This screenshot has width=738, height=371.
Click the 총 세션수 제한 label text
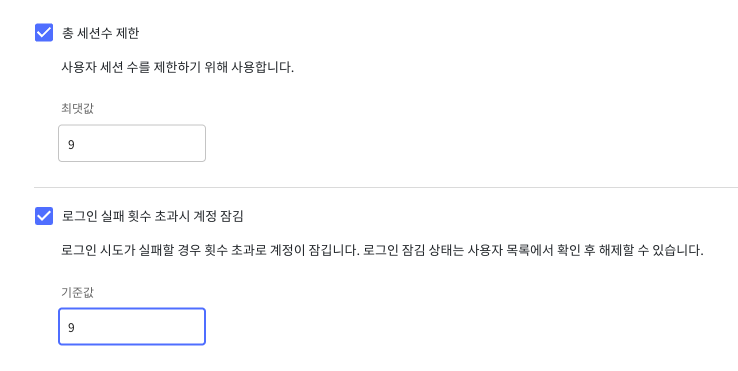(x=100, y=33)
